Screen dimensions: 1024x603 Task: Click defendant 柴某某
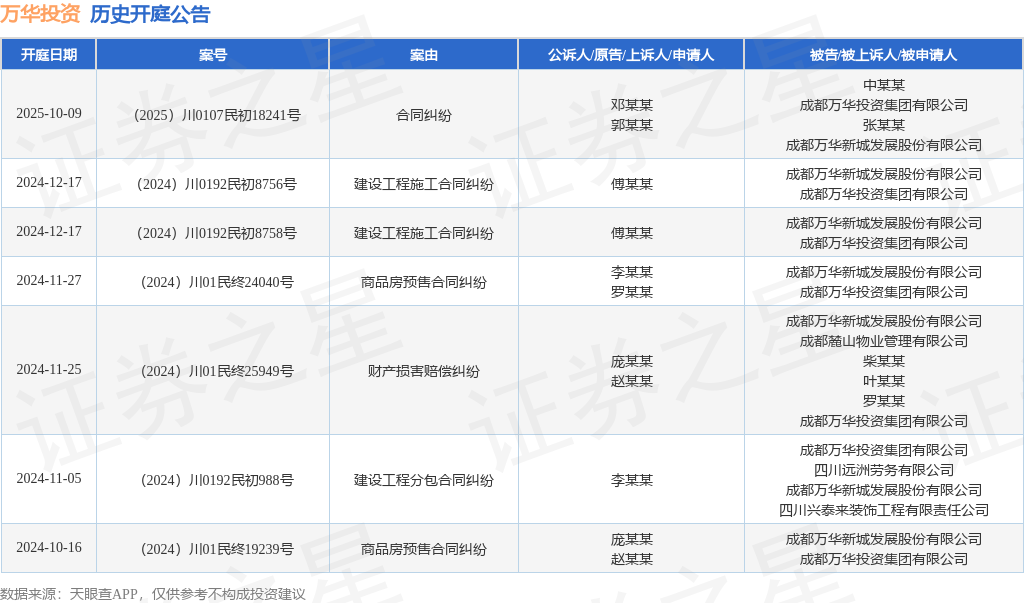point(884,361)
